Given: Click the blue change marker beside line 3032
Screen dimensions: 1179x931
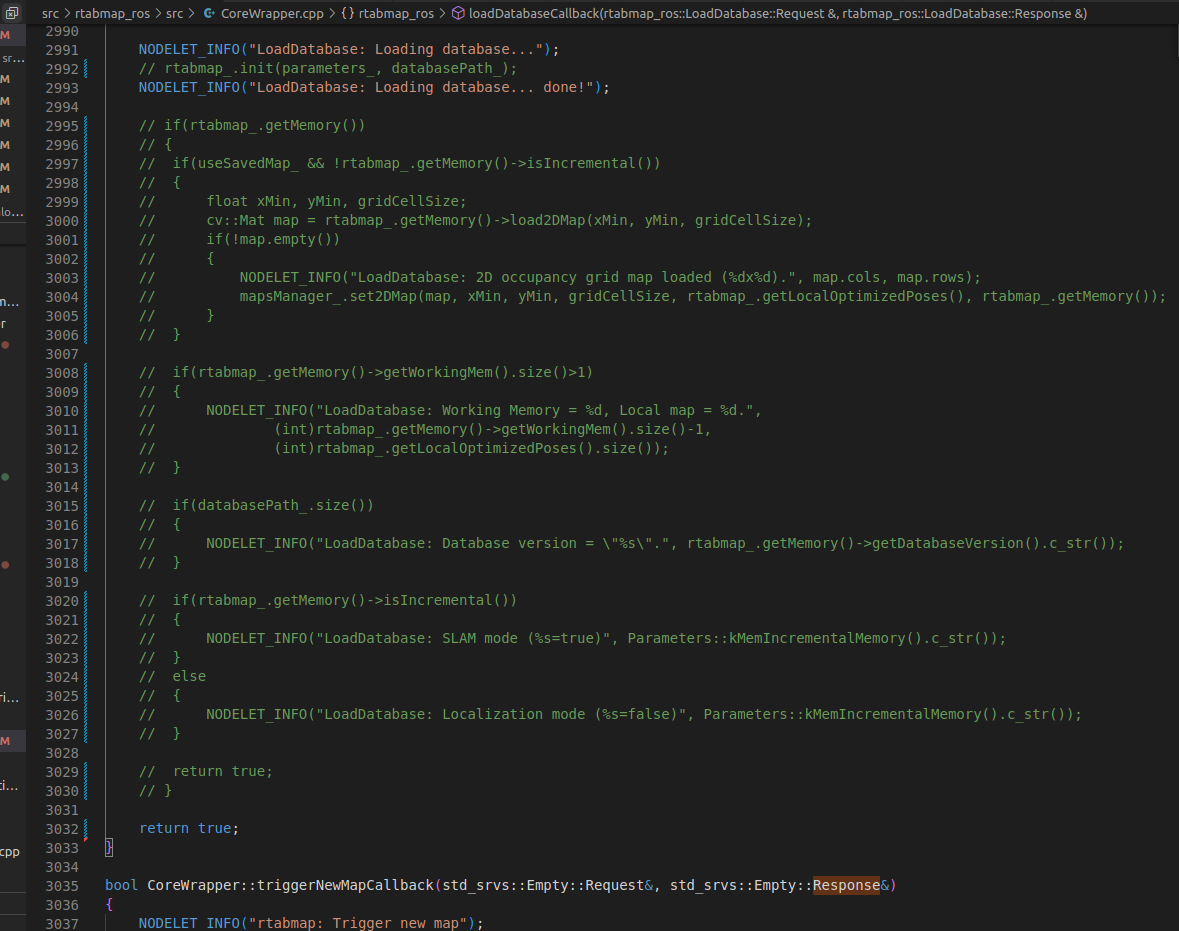Looking at the screenshot, I should (x=87, y=828).
